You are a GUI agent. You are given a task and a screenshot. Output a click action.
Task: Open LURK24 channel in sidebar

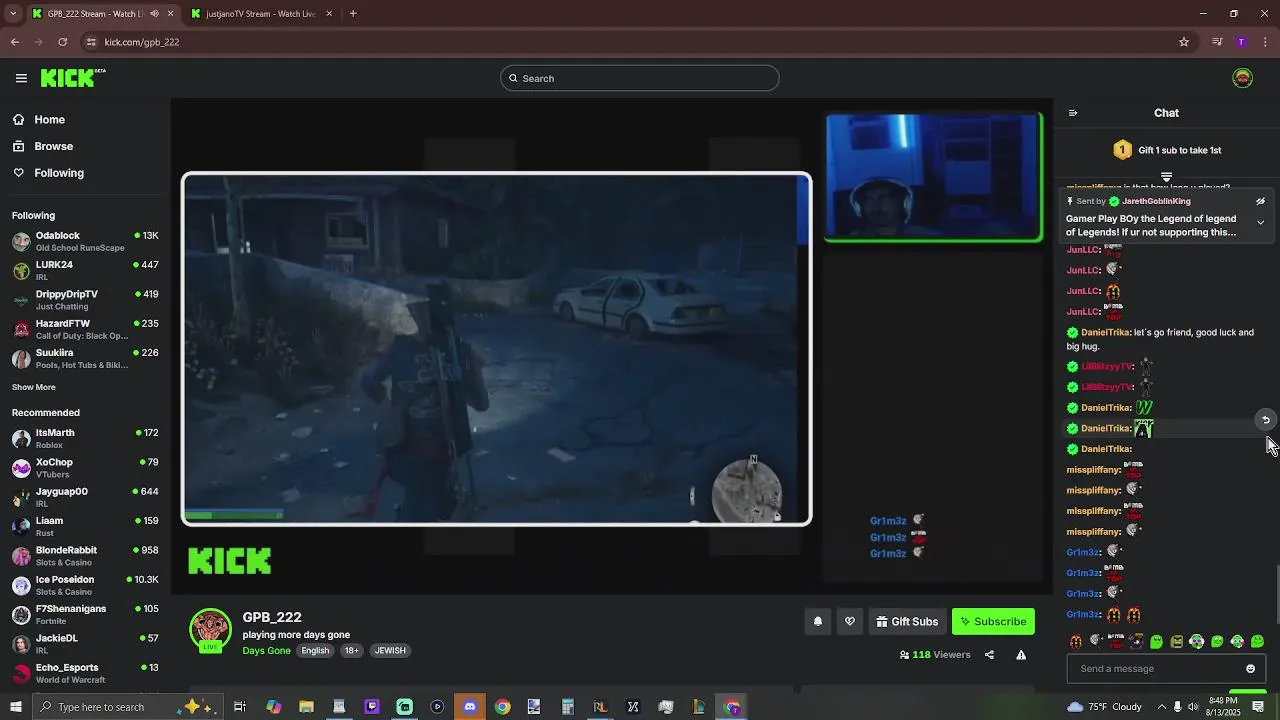[x=85, y=270]
